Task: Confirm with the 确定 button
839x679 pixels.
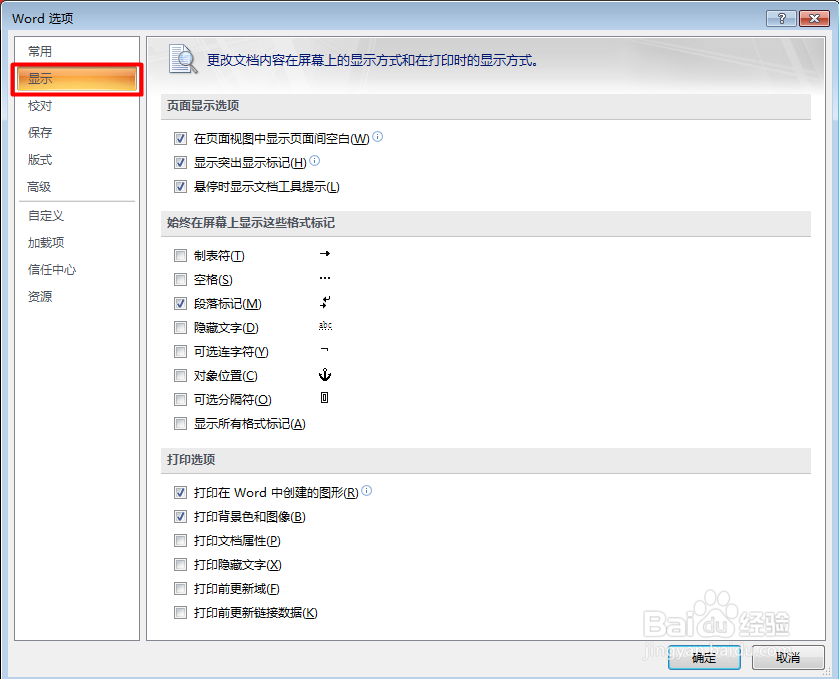Action: click(x=704, y=658)
